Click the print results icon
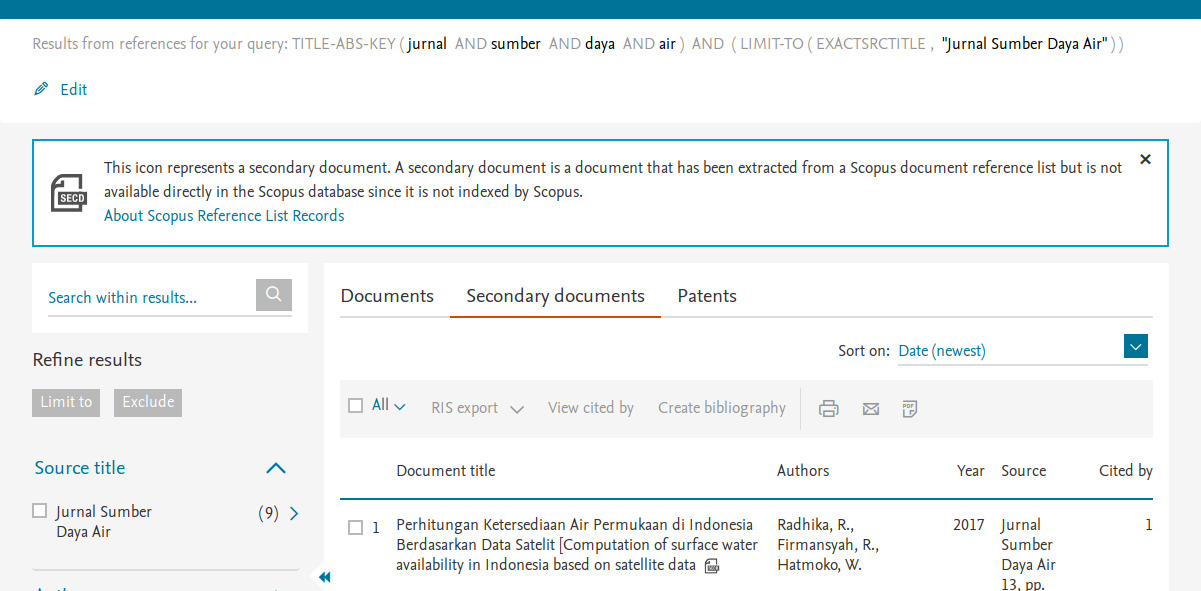The width and height of the screenshot is (1201, 591). click(828, 408)
